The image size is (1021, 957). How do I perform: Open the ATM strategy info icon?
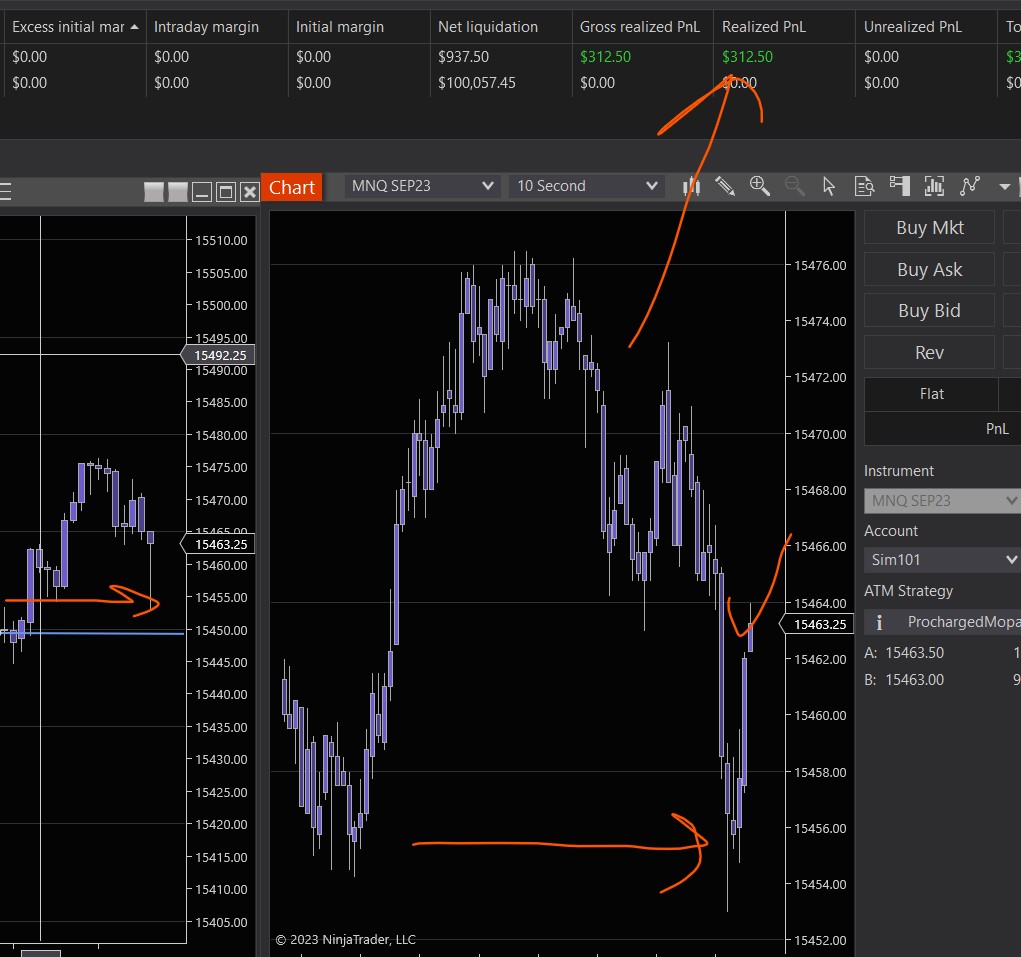click(879, 622)
